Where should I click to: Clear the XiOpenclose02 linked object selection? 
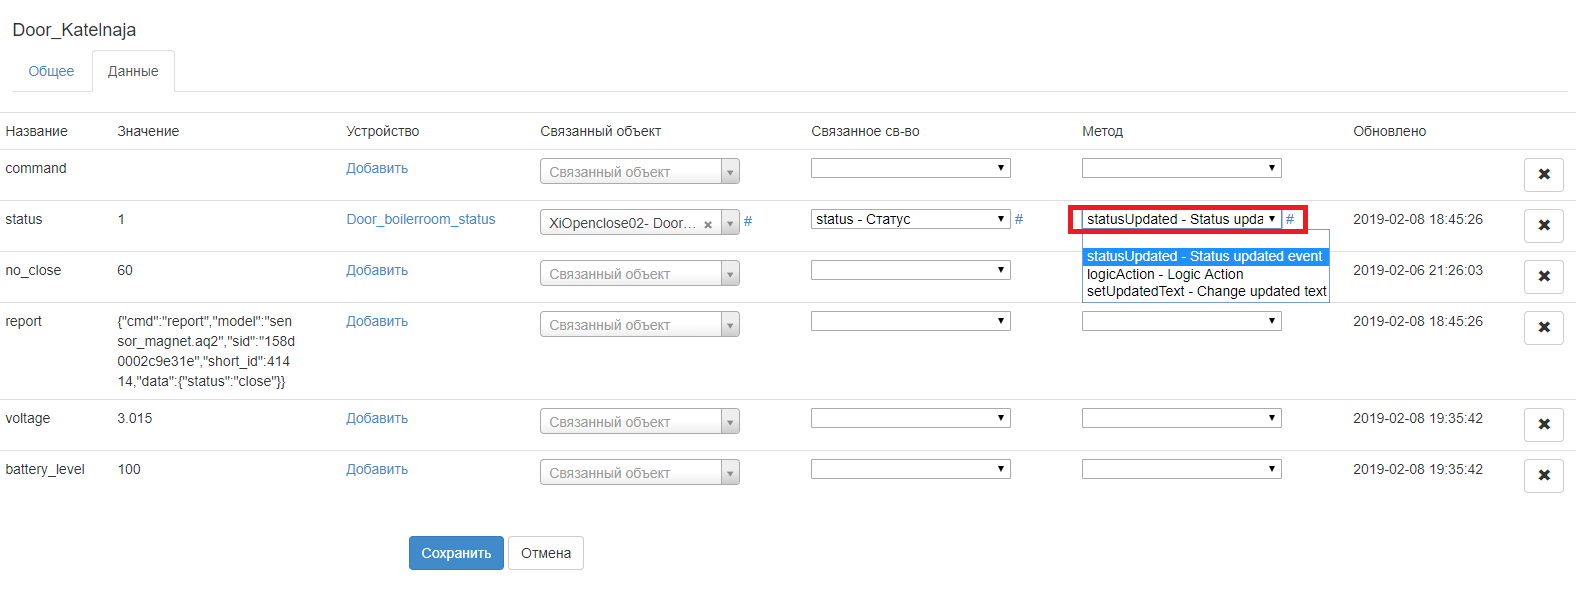pos(708,224)
